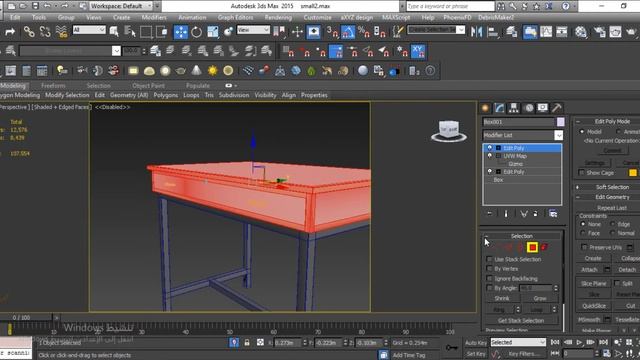Enable Use Stack Selection checkbox
The width and height of the screenshot is (640, 360).
489,259
